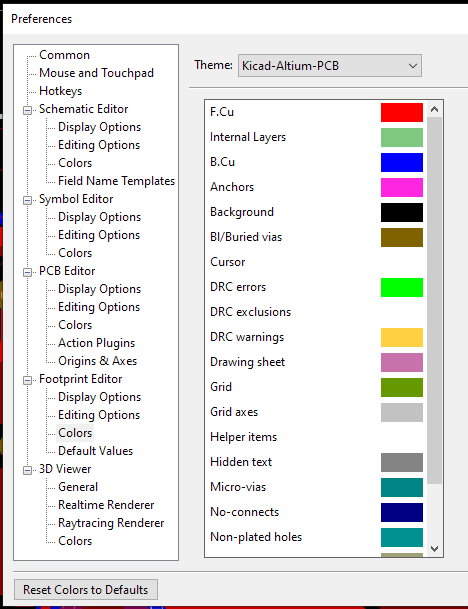
Task: Collapse the PCB Editor tree node
Action: tap(27, 272)
